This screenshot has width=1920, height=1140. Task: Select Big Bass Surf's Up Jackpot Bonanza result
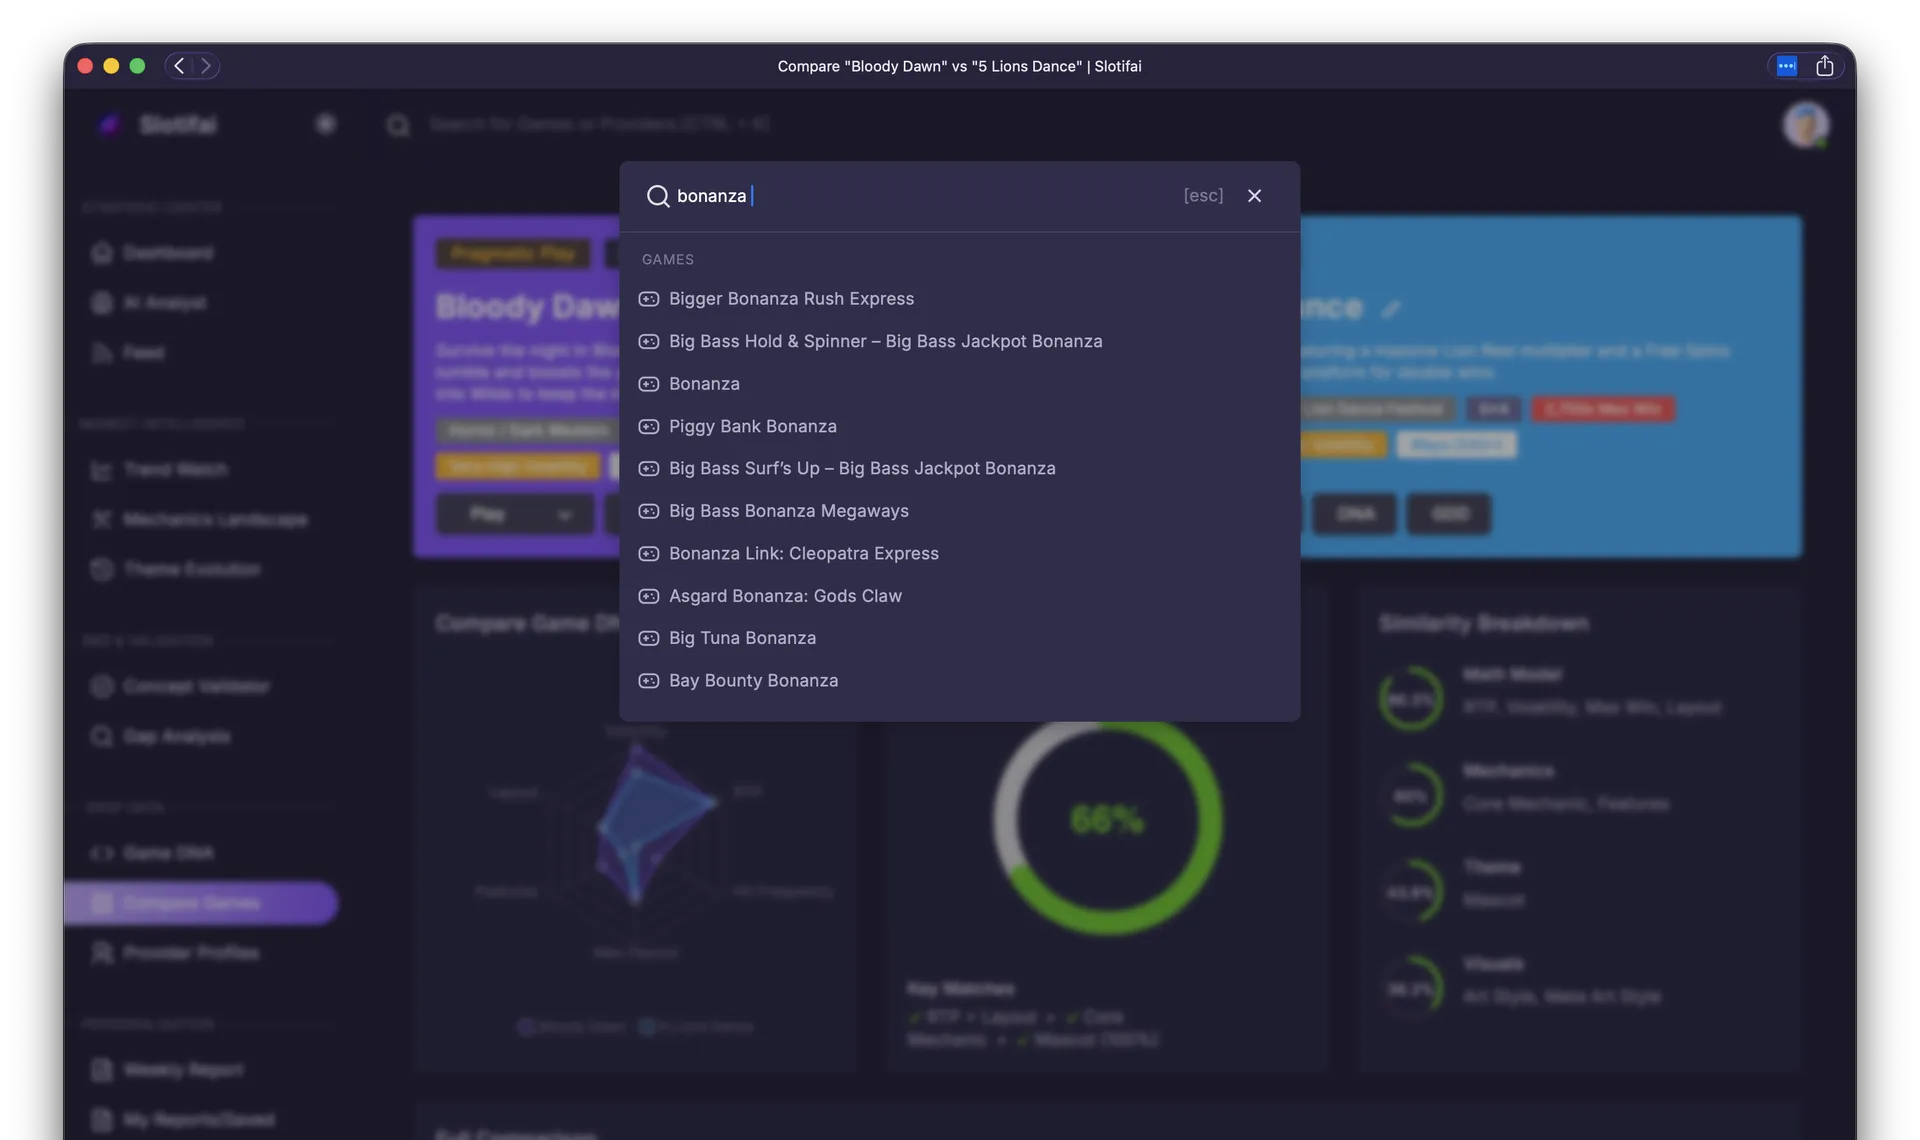click(861, 469)
